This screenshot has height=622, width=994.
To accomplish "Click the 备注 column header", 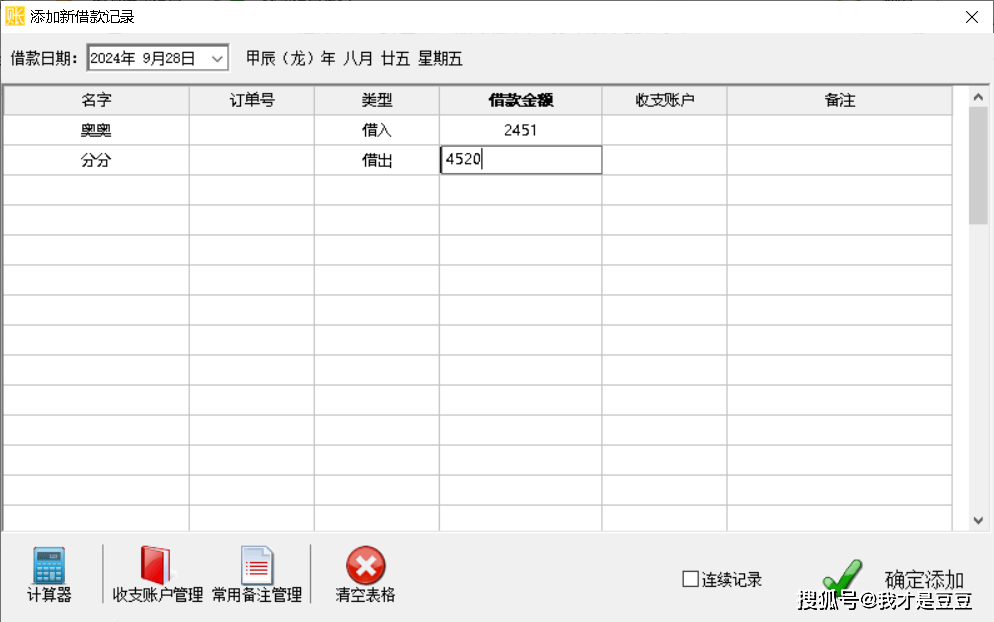I will click(839, 100).
